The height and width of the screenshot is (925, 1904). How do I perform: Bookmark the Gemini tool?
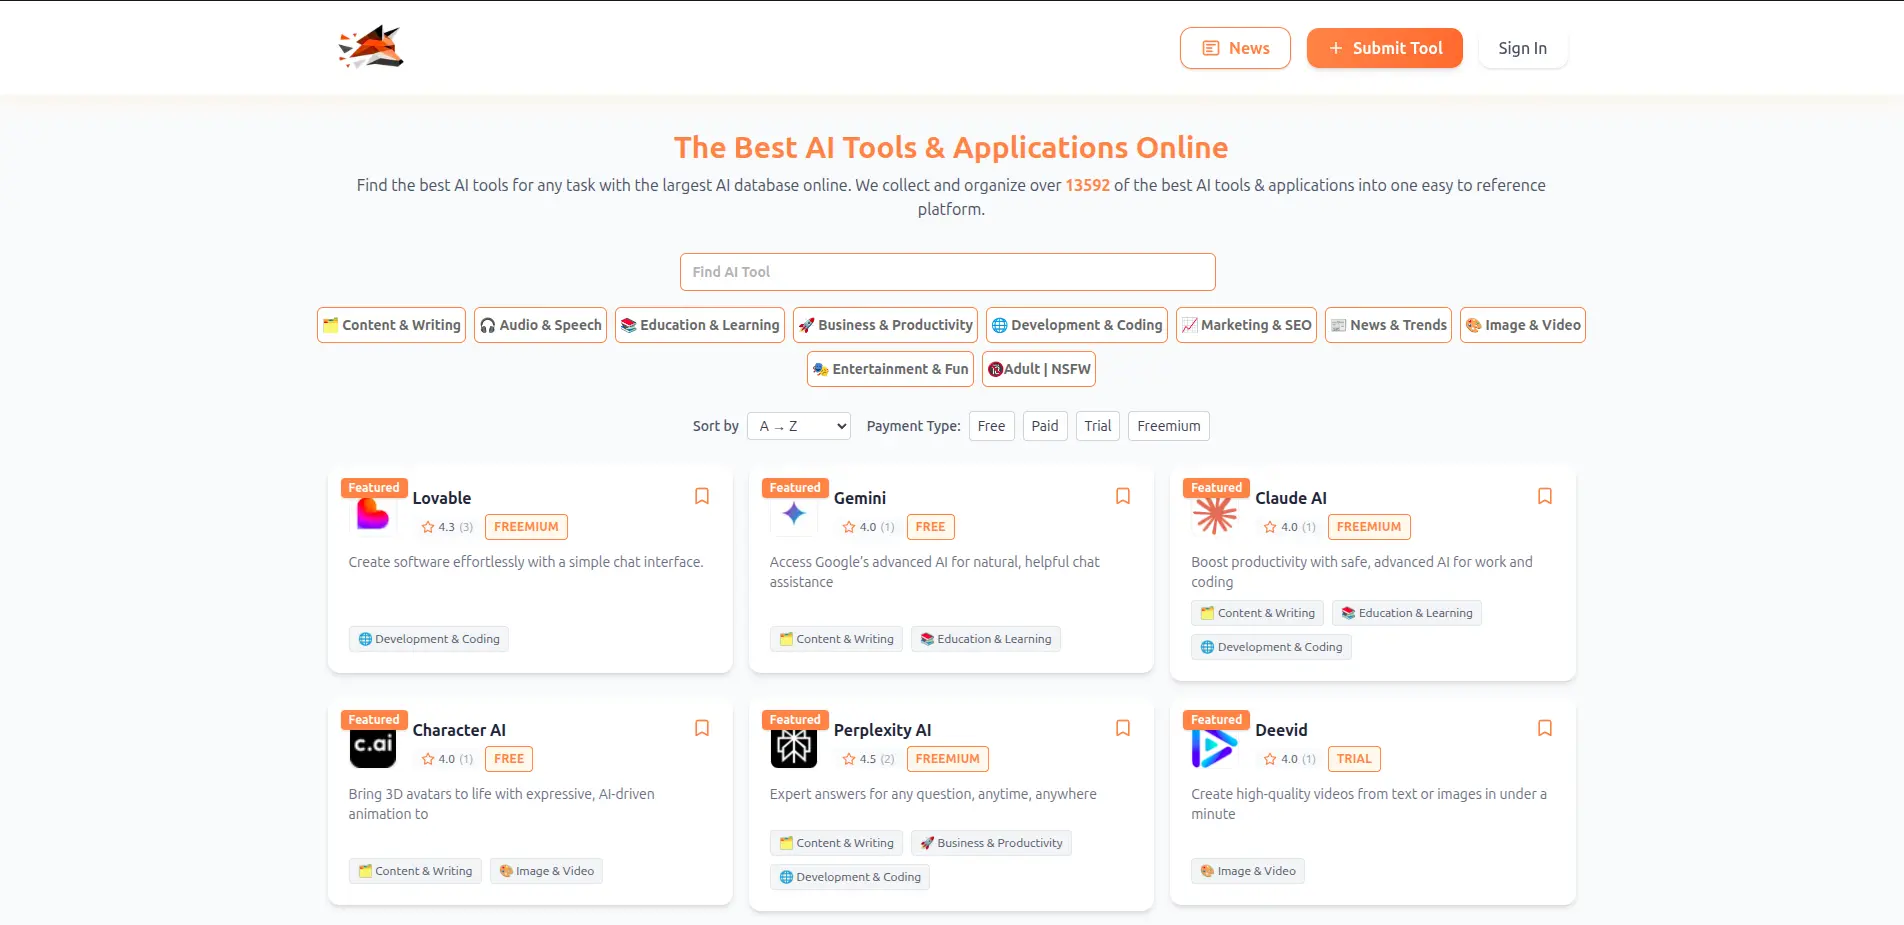point(1123,496)
